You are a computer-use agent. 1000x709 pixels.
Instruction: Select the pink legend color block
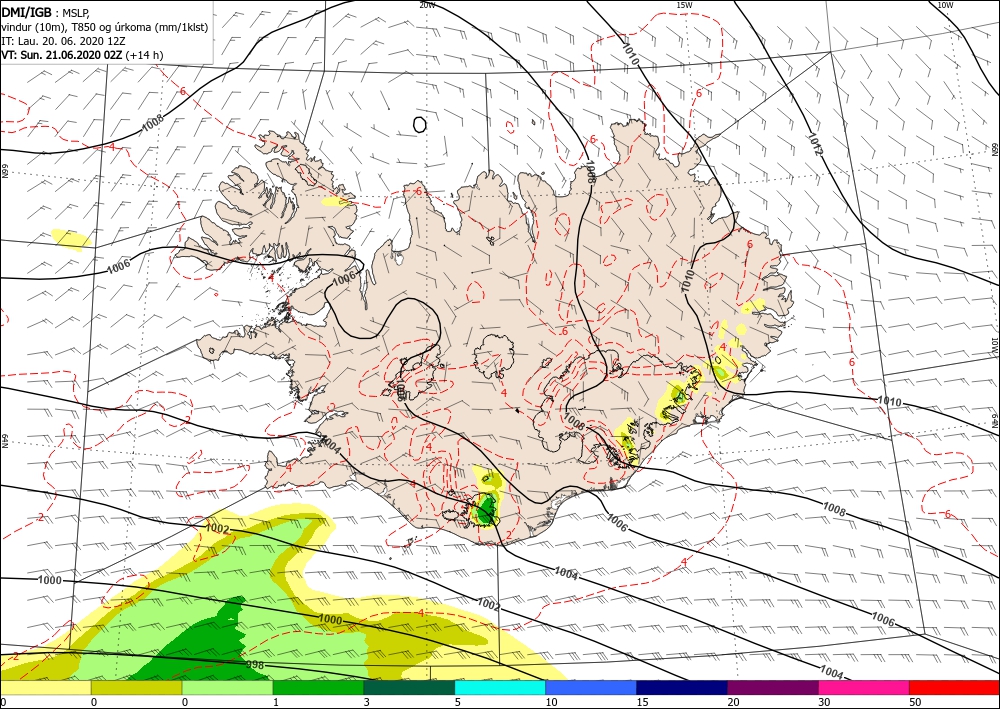864,687
